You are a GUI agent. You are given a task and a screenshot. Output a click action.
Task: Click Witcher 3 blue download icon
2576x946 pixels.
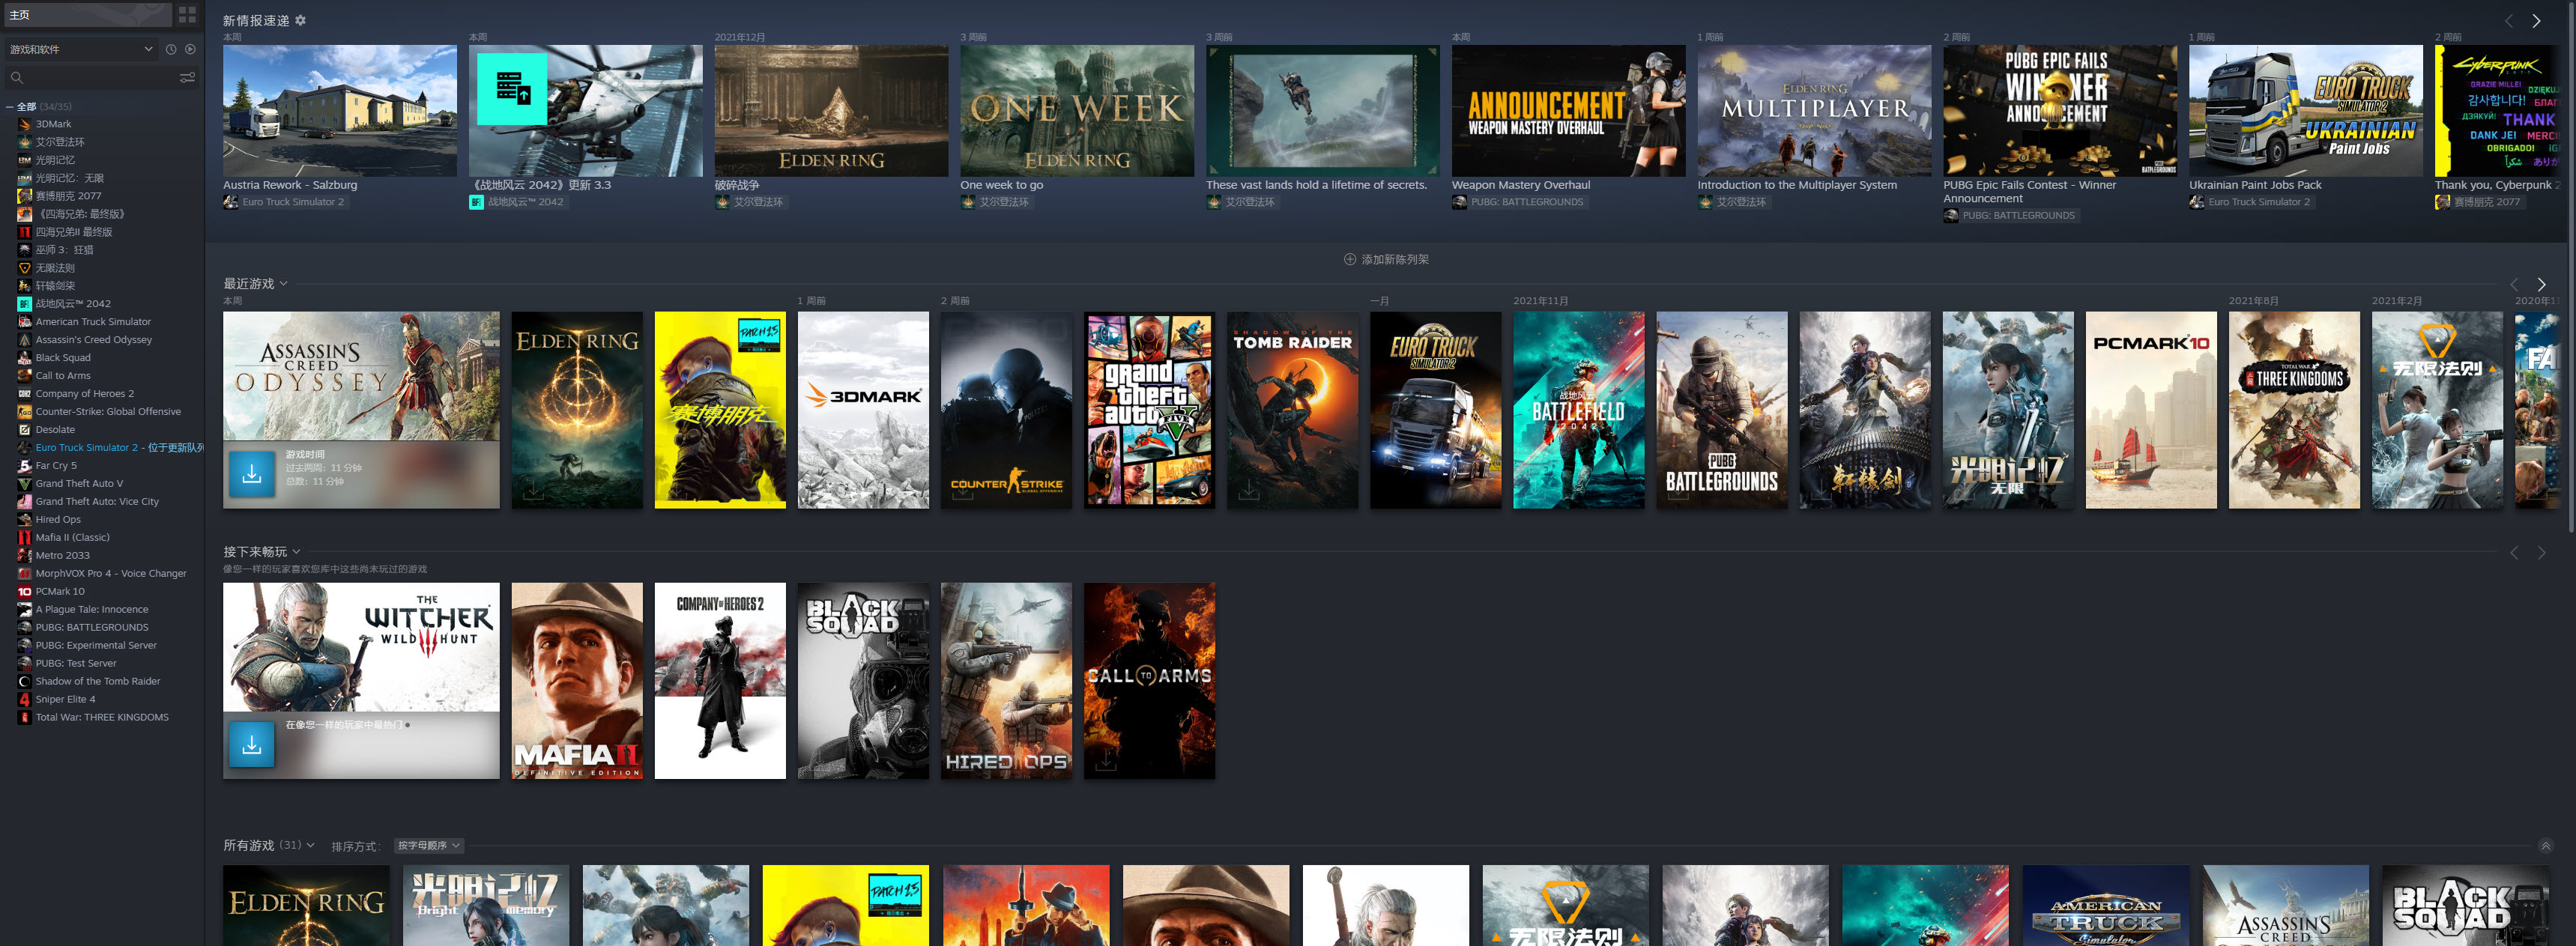(x=252, y=744)
